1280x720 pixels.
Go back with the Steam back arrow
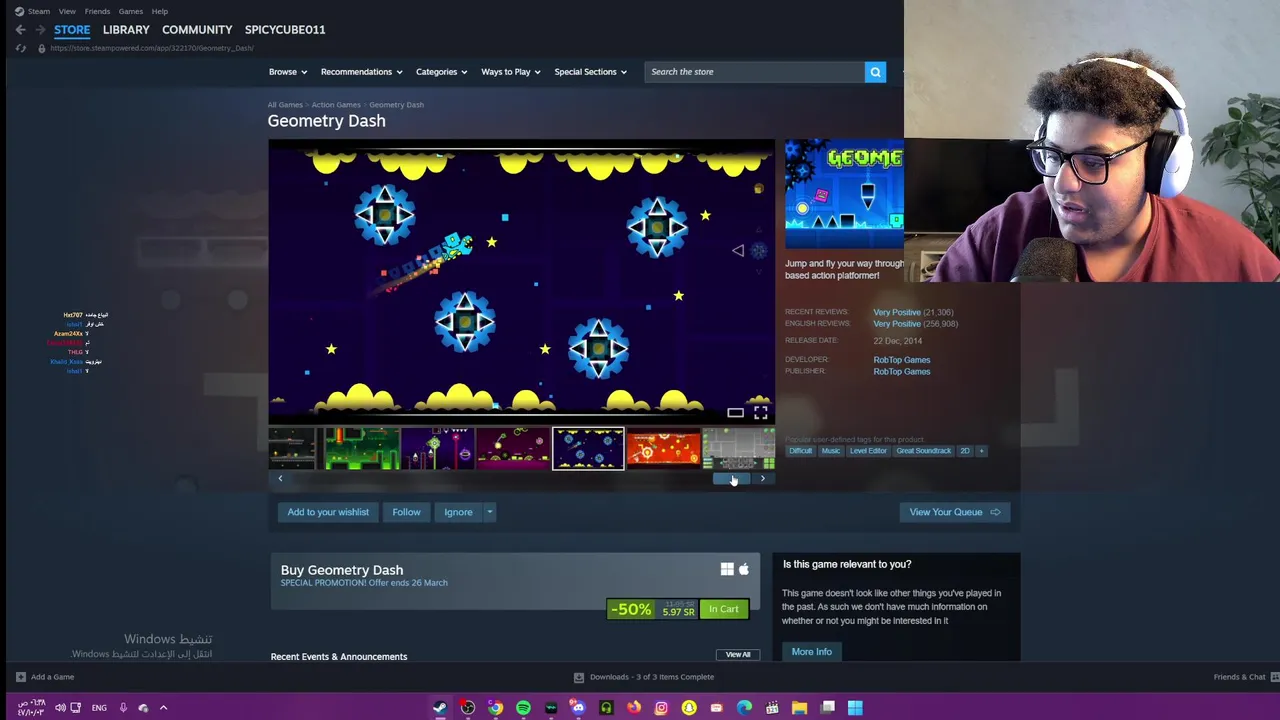coord(20,30)
